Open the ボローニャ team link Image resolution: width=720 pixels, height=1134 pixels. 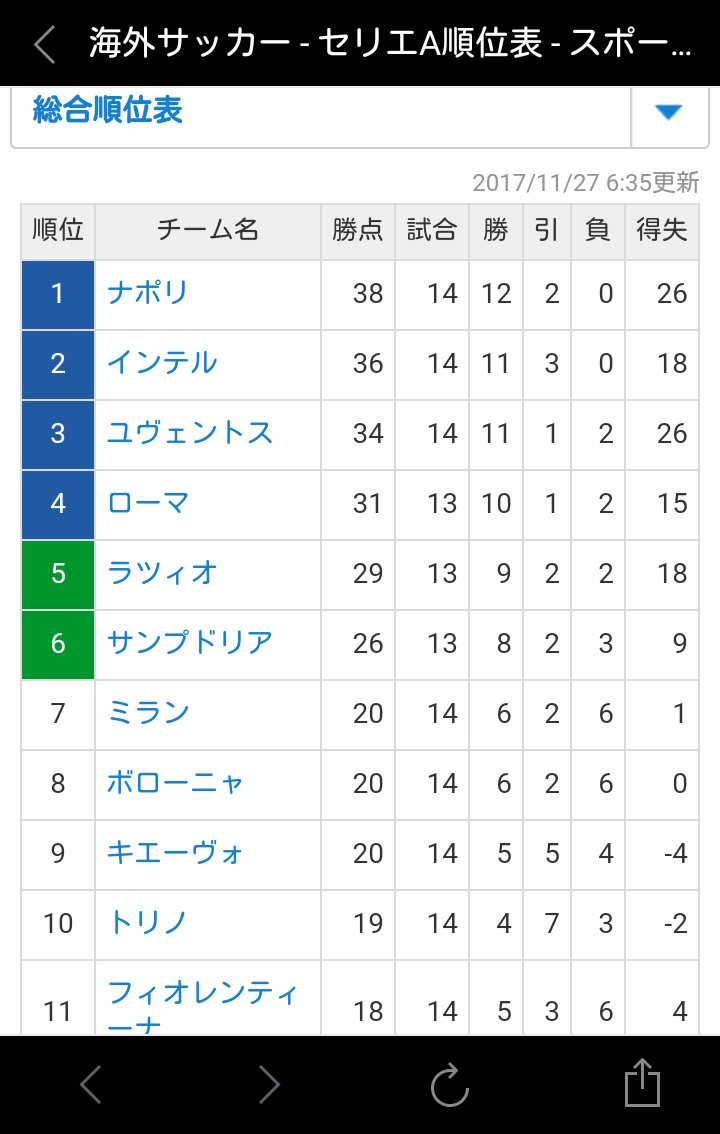click(x=176, y=783)
